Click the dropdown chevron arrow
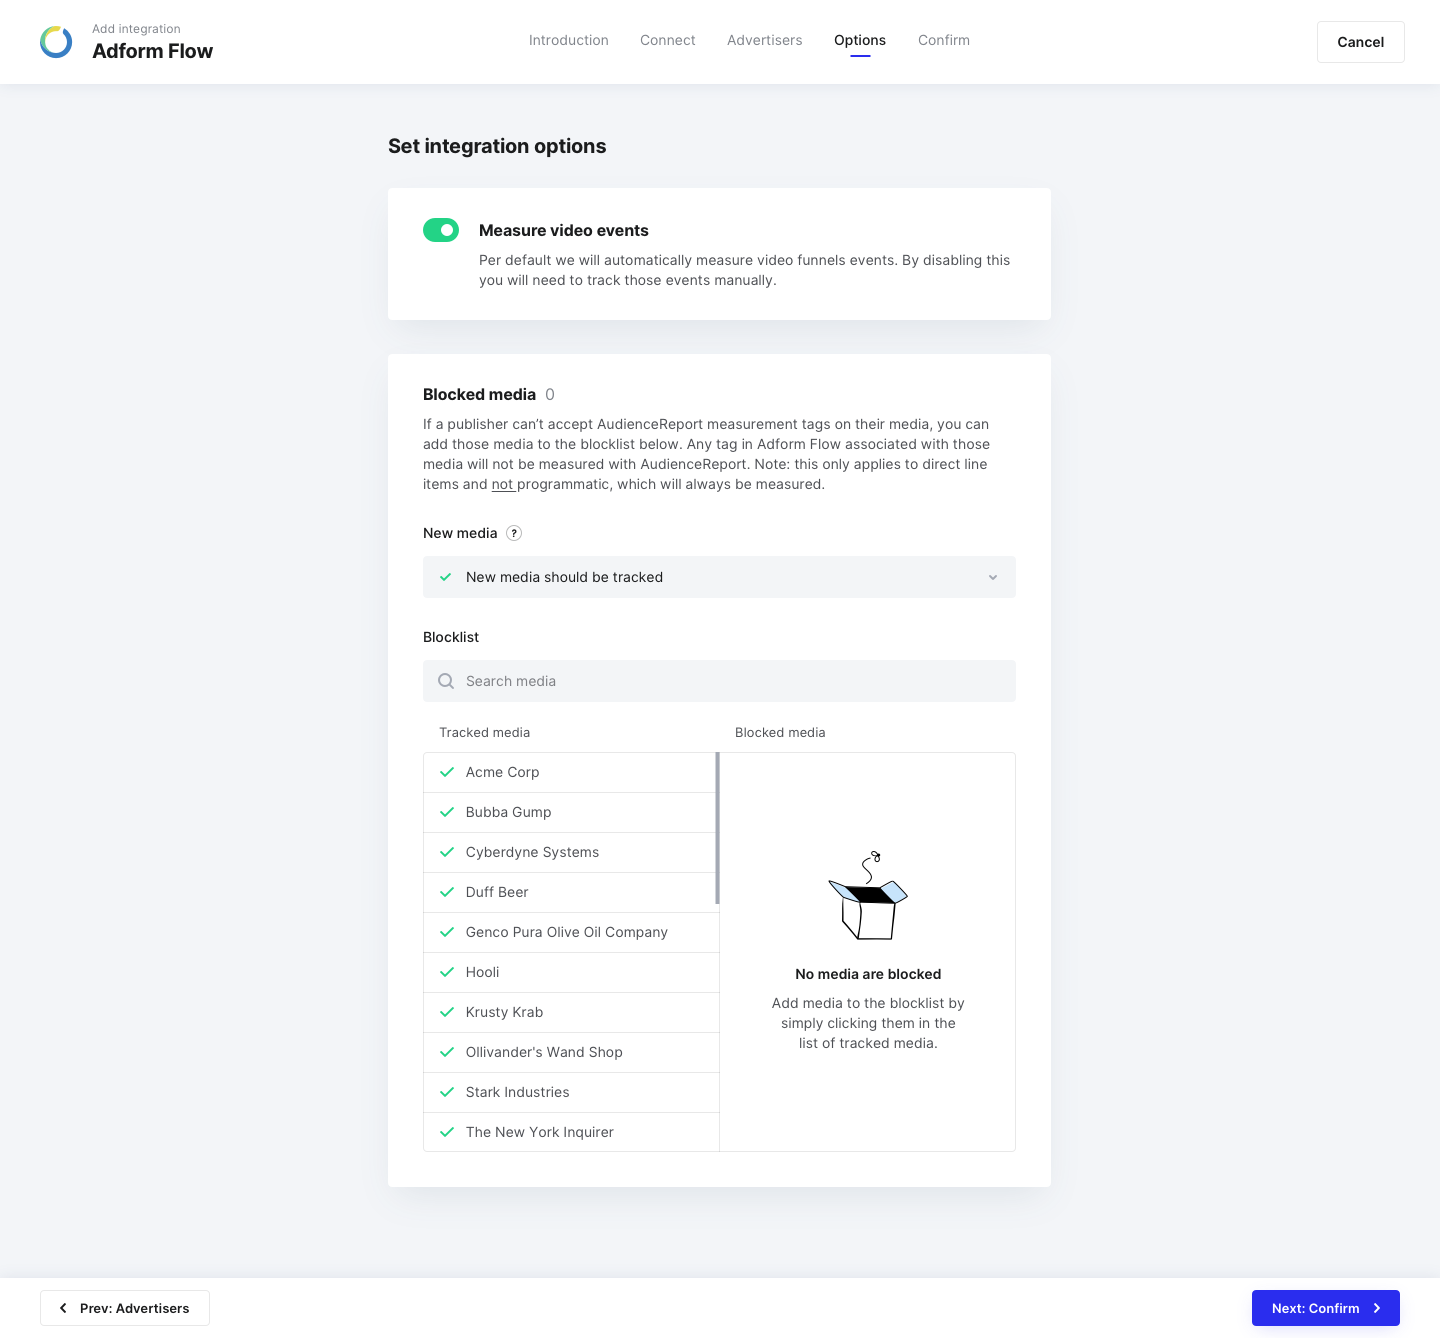 [x=993, y=577]
